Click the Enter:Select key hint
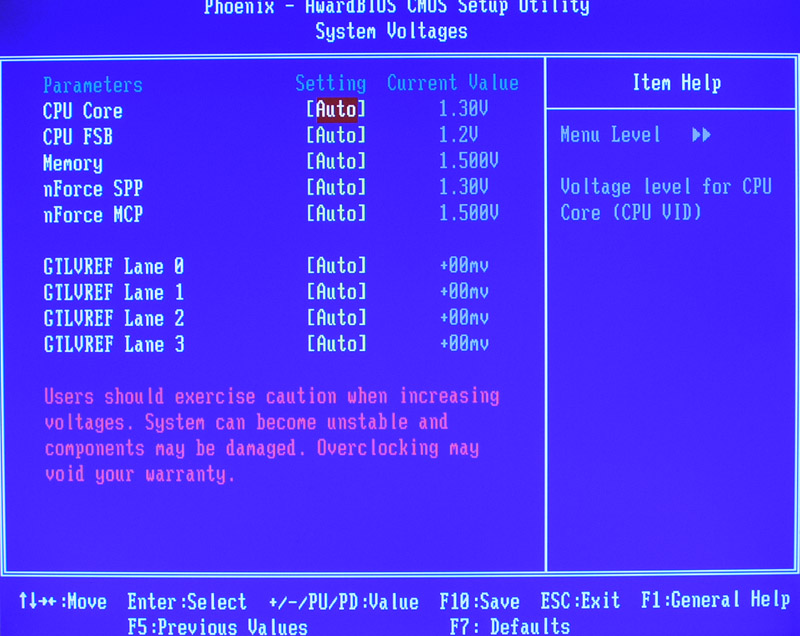 coord(187,602)
